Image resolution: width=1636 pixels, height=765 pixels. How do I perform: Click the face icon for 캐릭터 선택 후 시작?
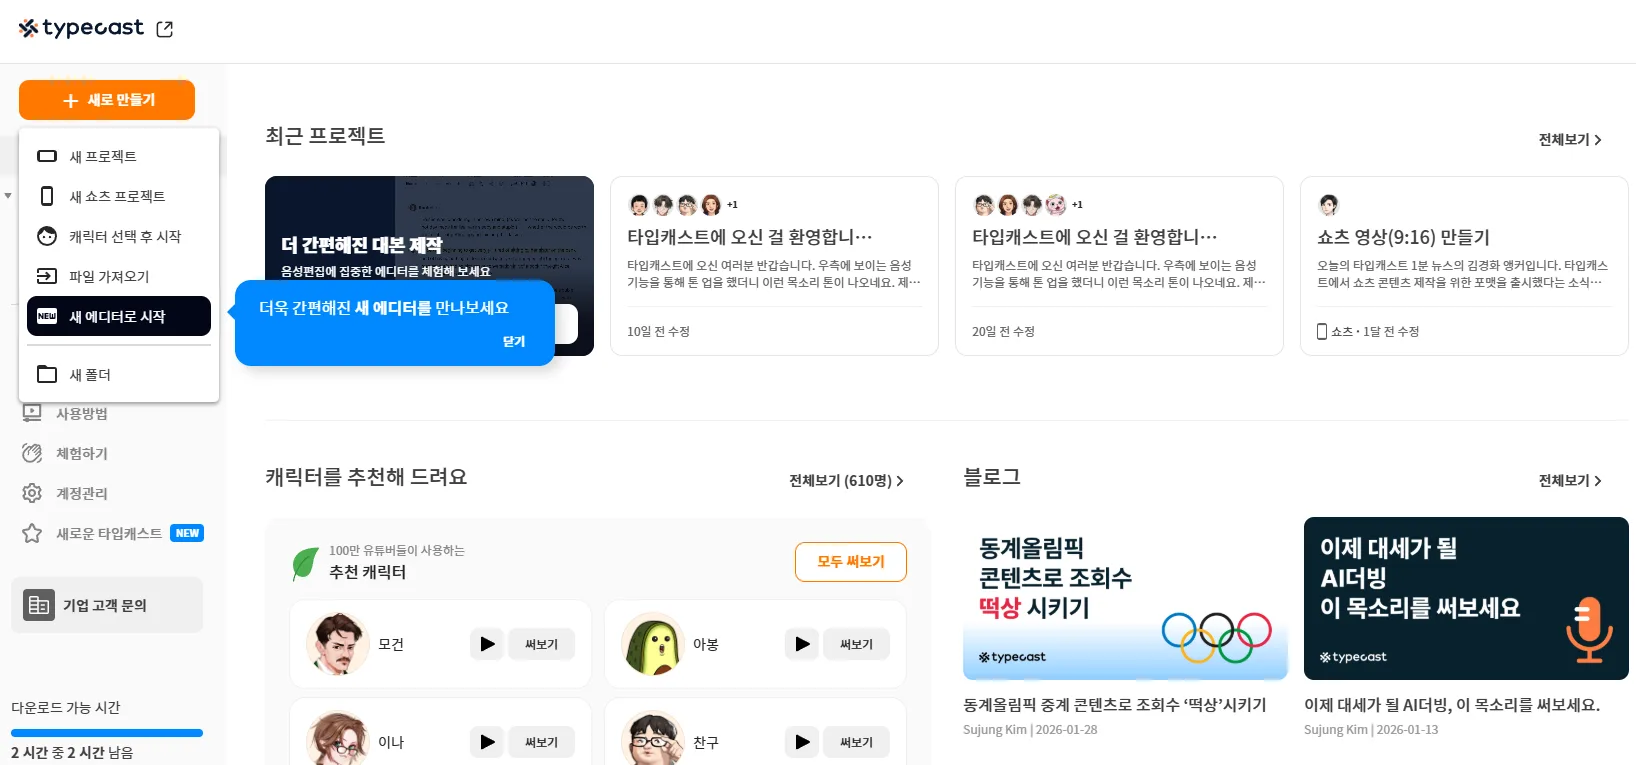click(x=47, y=236)
